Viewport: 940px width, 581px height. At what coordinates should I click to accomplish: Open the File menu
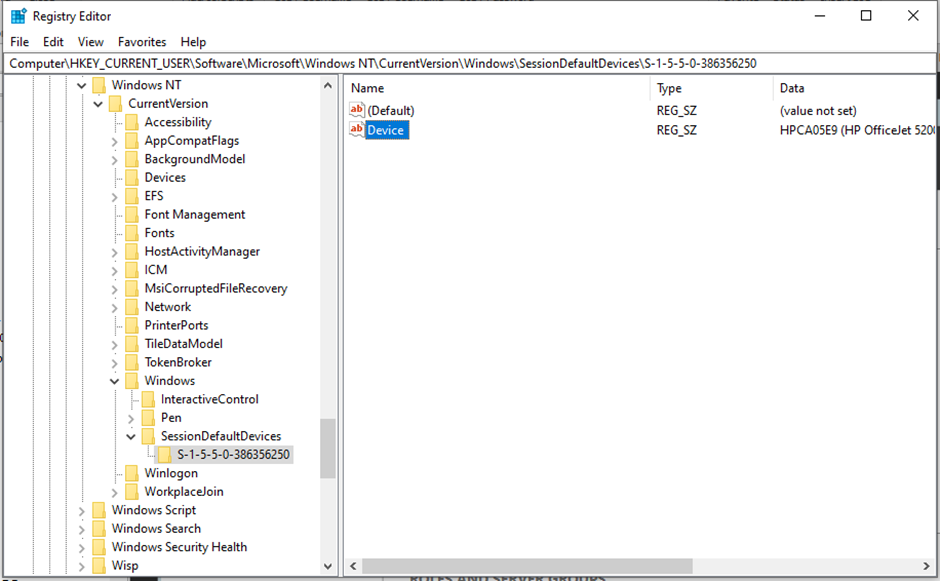click(x=20, y=42)
